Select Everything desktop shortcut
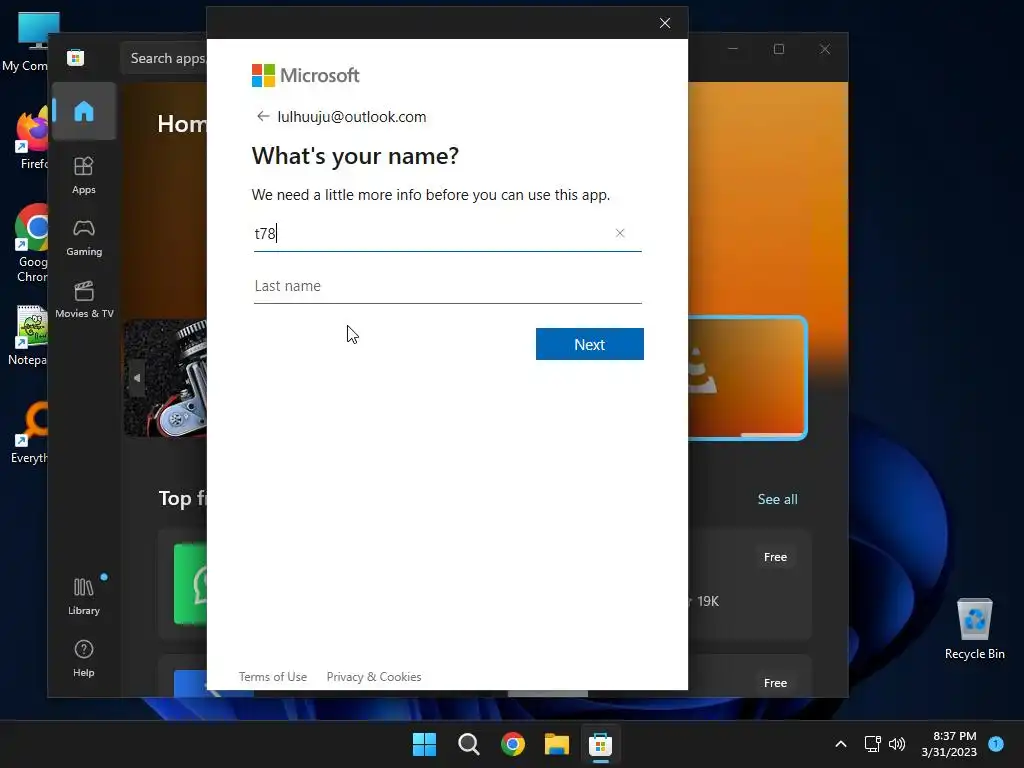Viewport: 1024px width, 768px height. coord(30,432)
